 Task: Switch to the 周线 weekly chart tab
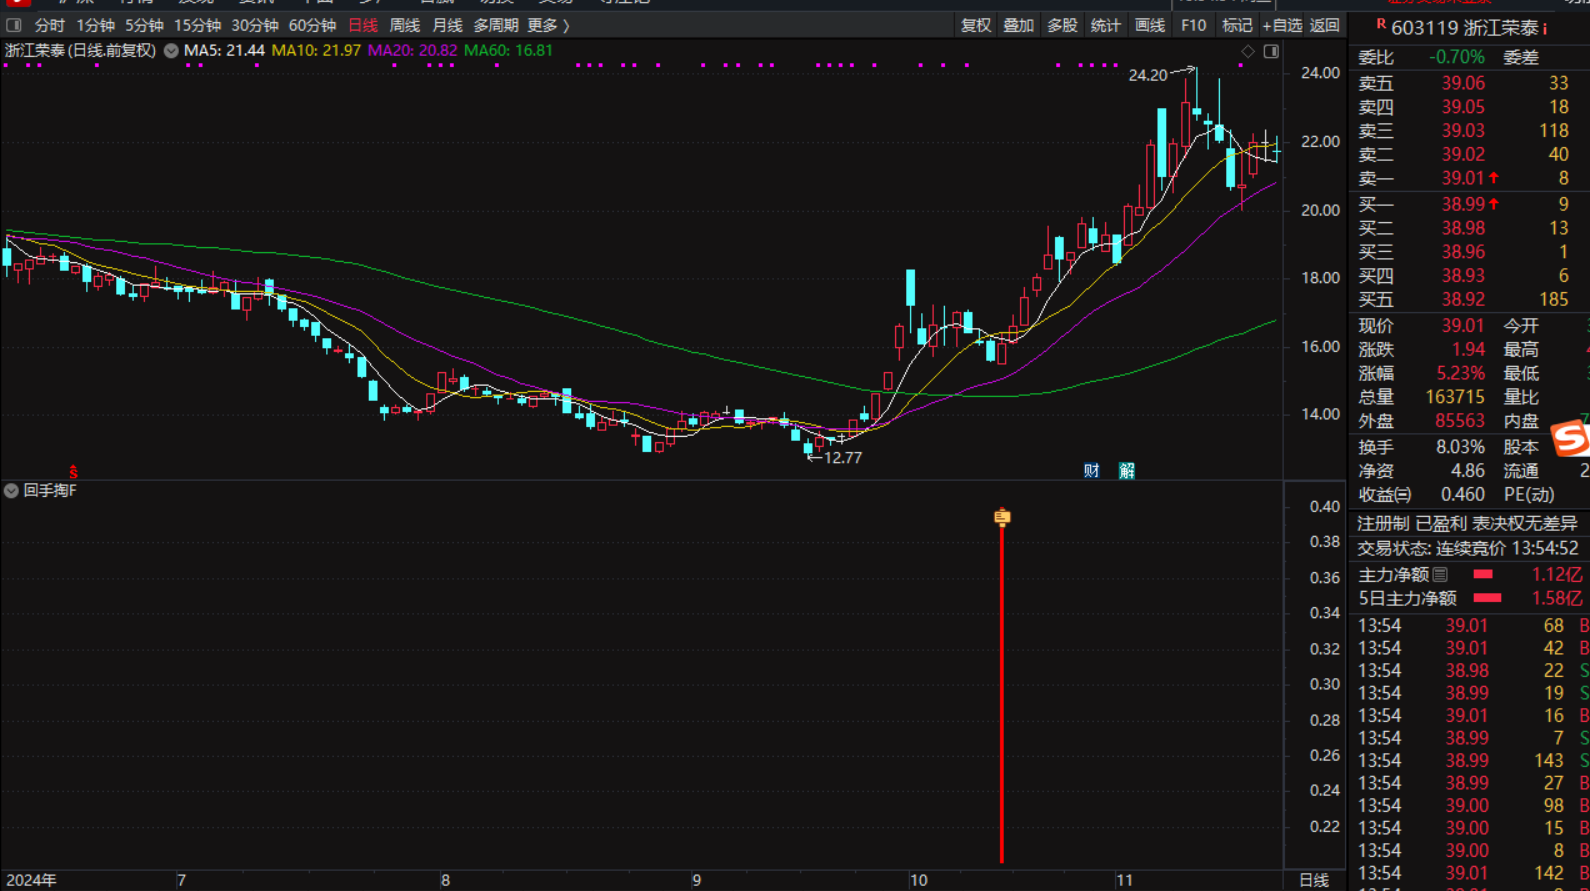coord(404,25)
